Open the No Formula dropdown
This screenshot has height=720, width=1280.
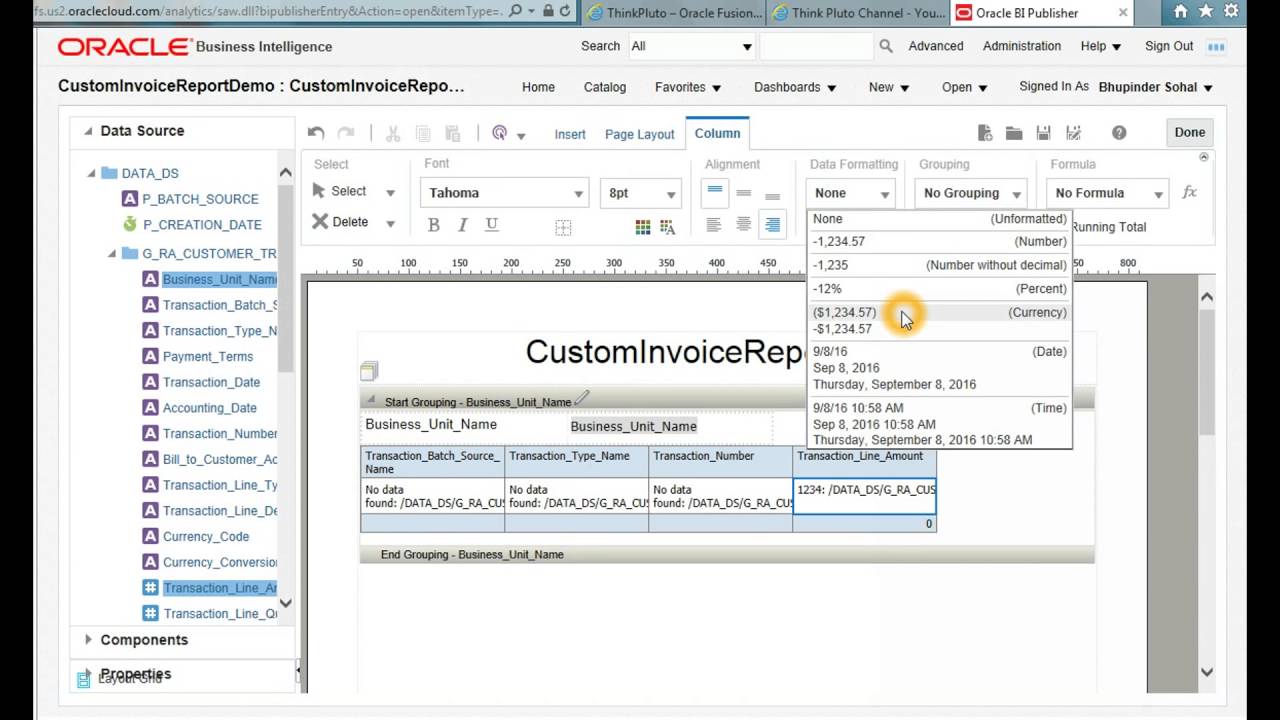[x=1109, y=193]
